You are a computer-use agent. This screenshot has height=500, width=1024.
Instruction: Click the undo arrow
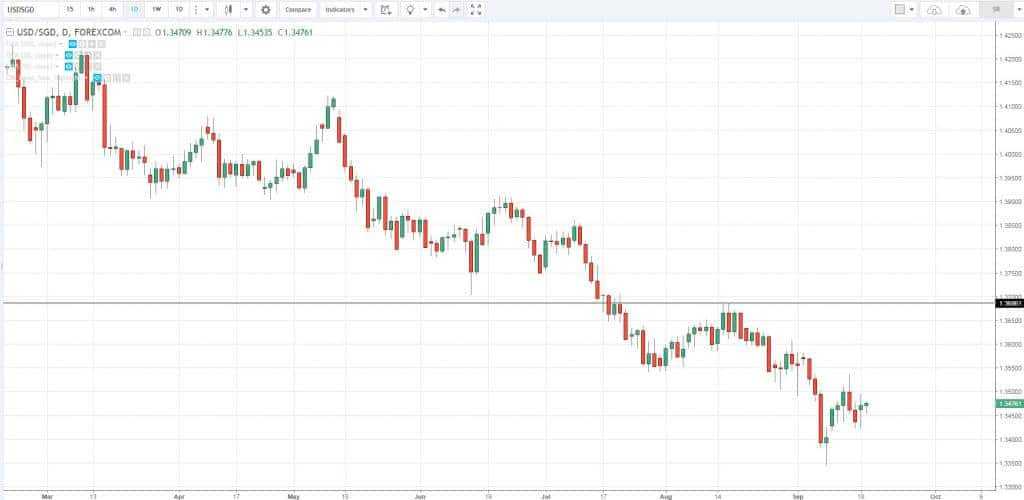441,9
